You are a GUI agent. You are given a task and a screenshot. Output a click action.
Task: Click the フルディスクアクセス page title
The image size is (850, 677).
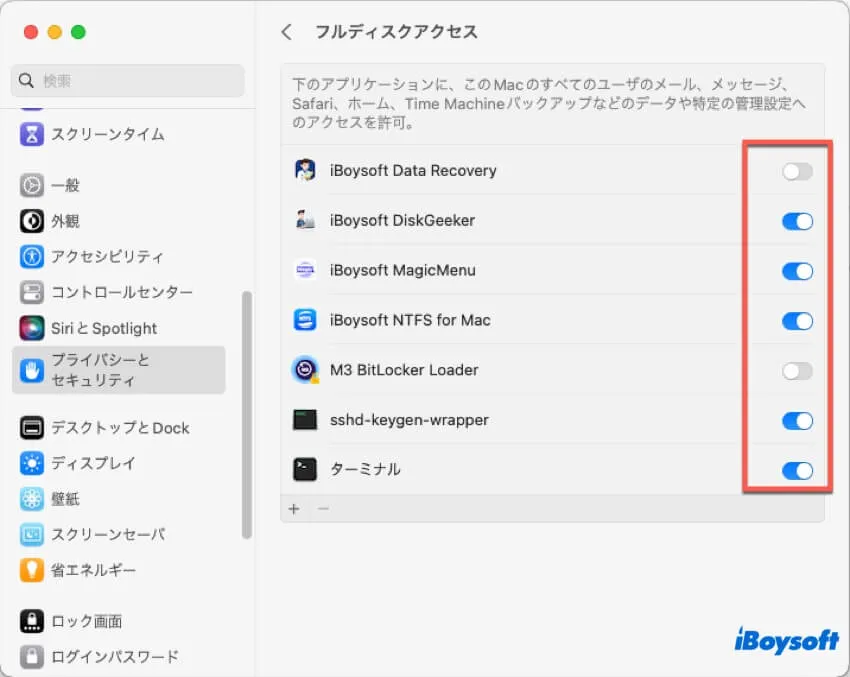(x=396, y=32)
